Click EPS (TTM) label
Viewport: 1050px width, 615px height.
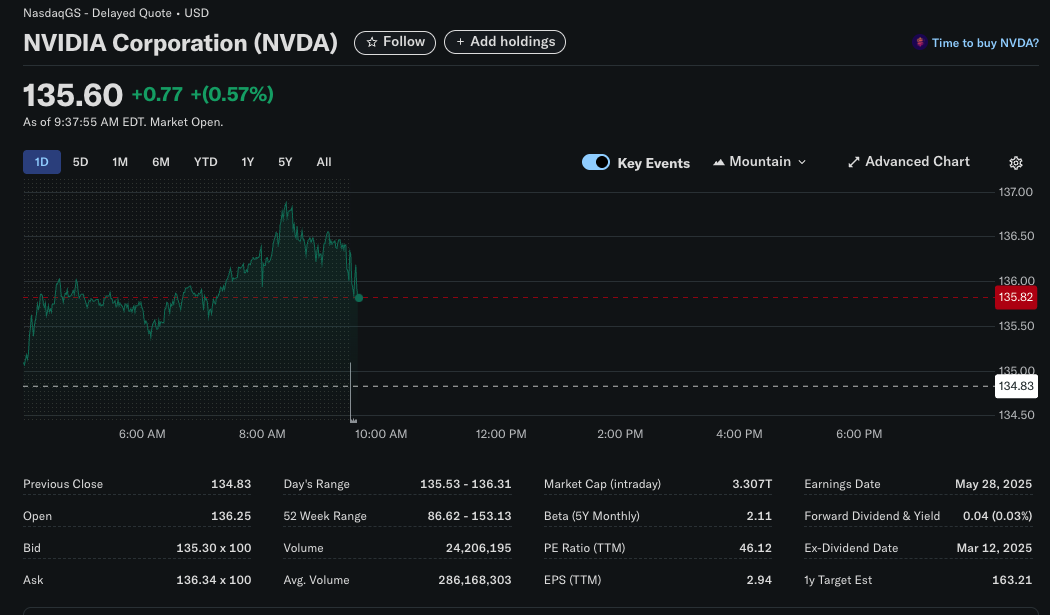pos(573,580)
